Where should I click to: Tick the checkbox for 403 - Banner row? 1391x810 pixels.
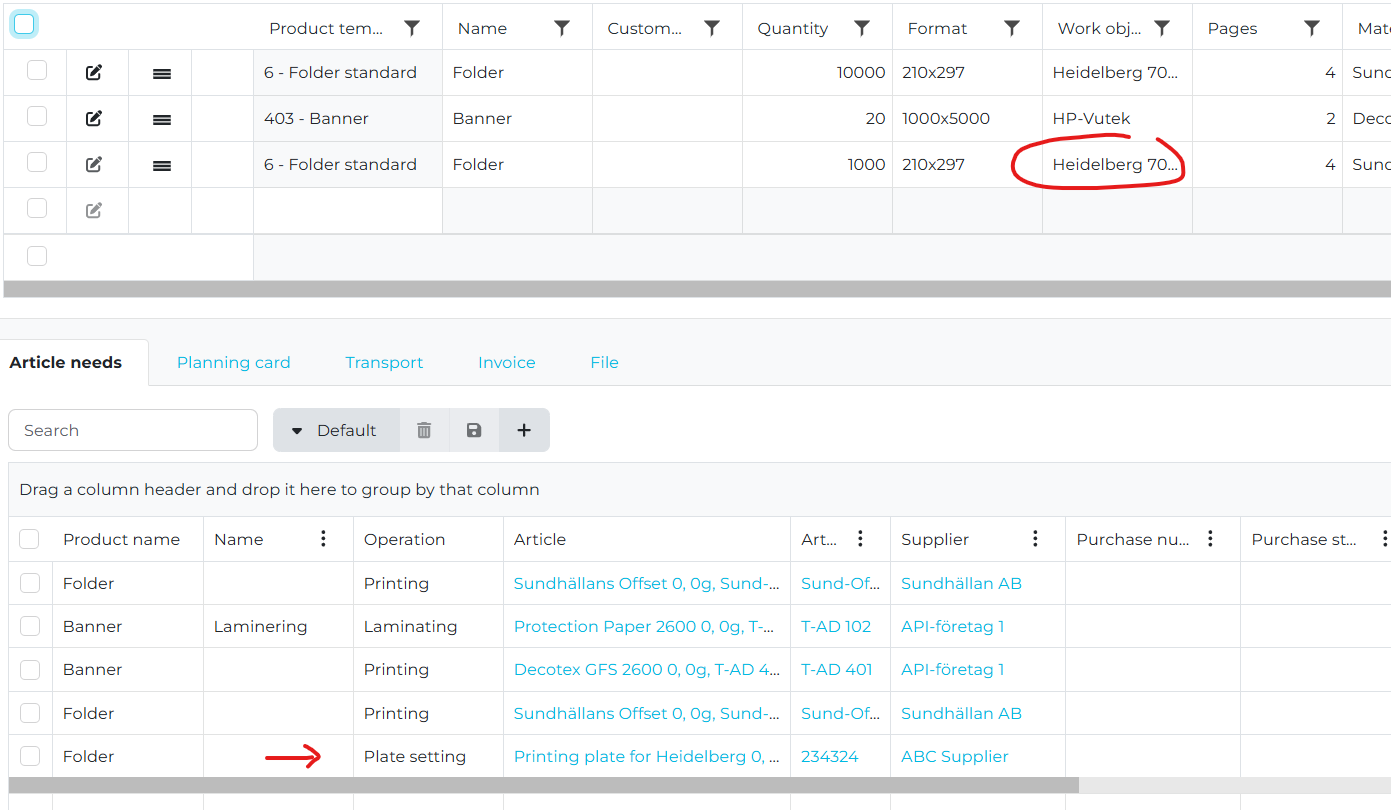click(37, 117)
